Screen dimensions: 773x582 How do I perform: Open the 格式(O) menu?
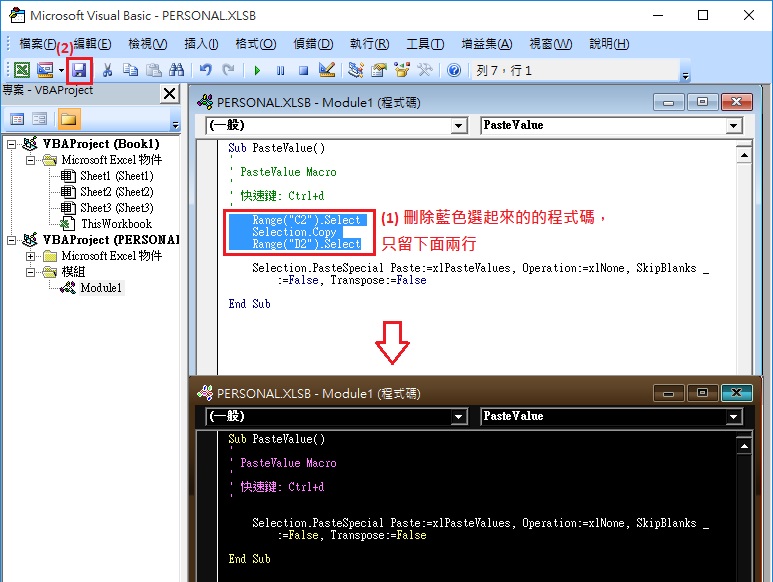point(256,44)
